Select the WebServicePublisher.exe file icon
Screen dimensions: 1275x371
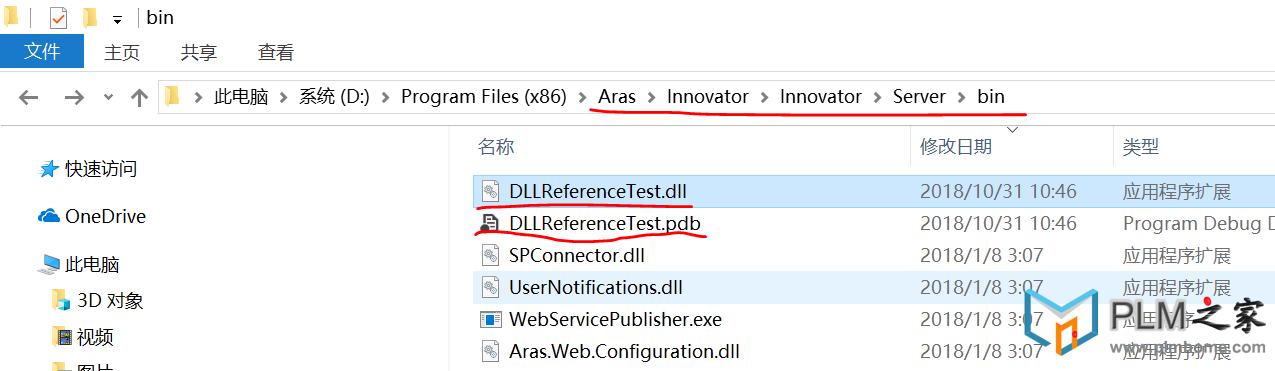tap(490, 320)
